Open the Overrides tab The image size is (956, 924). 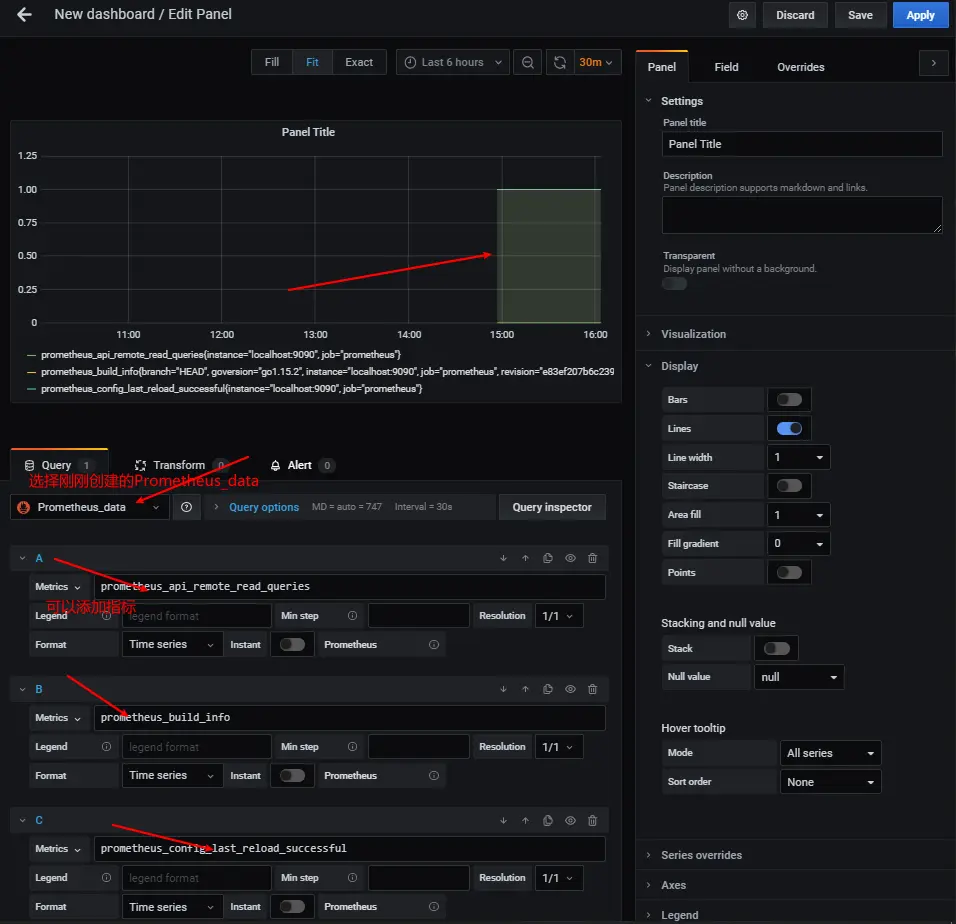pos(801,67)
